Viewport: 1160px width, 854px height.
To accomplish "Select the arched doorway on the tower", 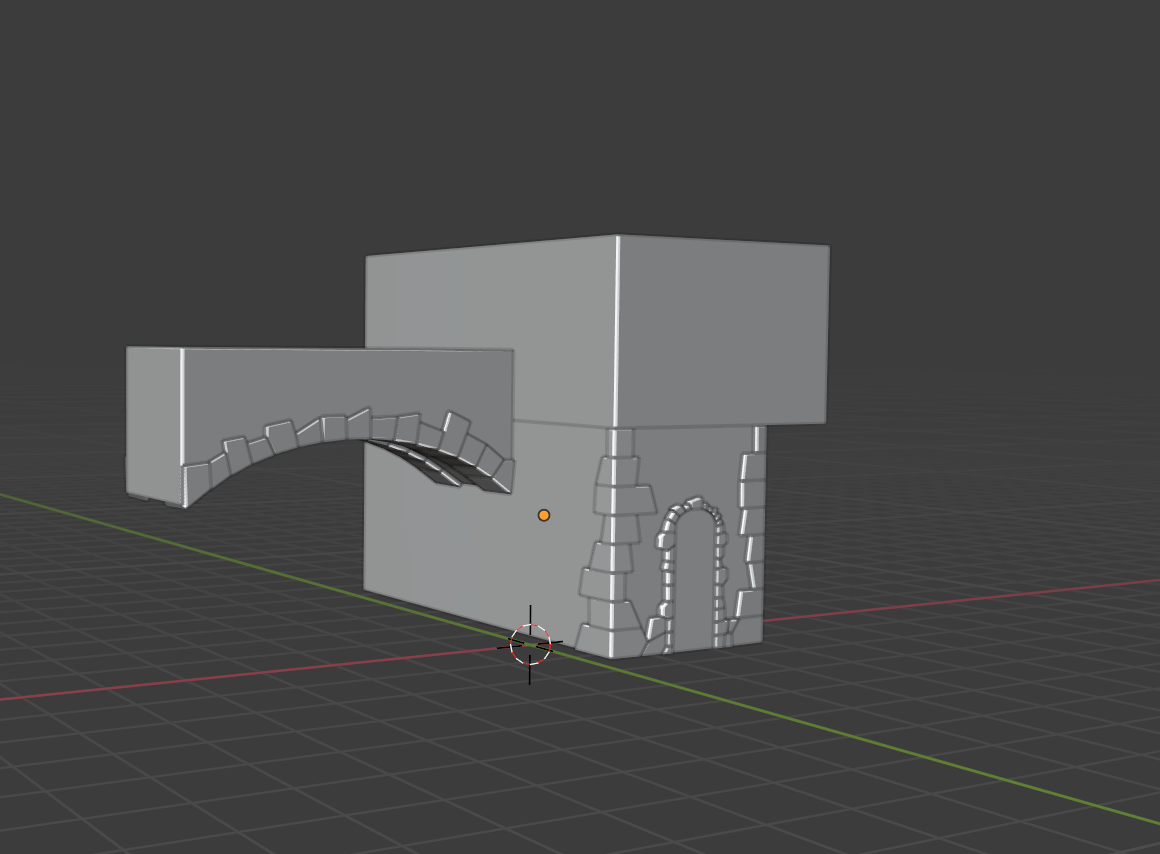I will pyautogui.click(x=693, y=574).
